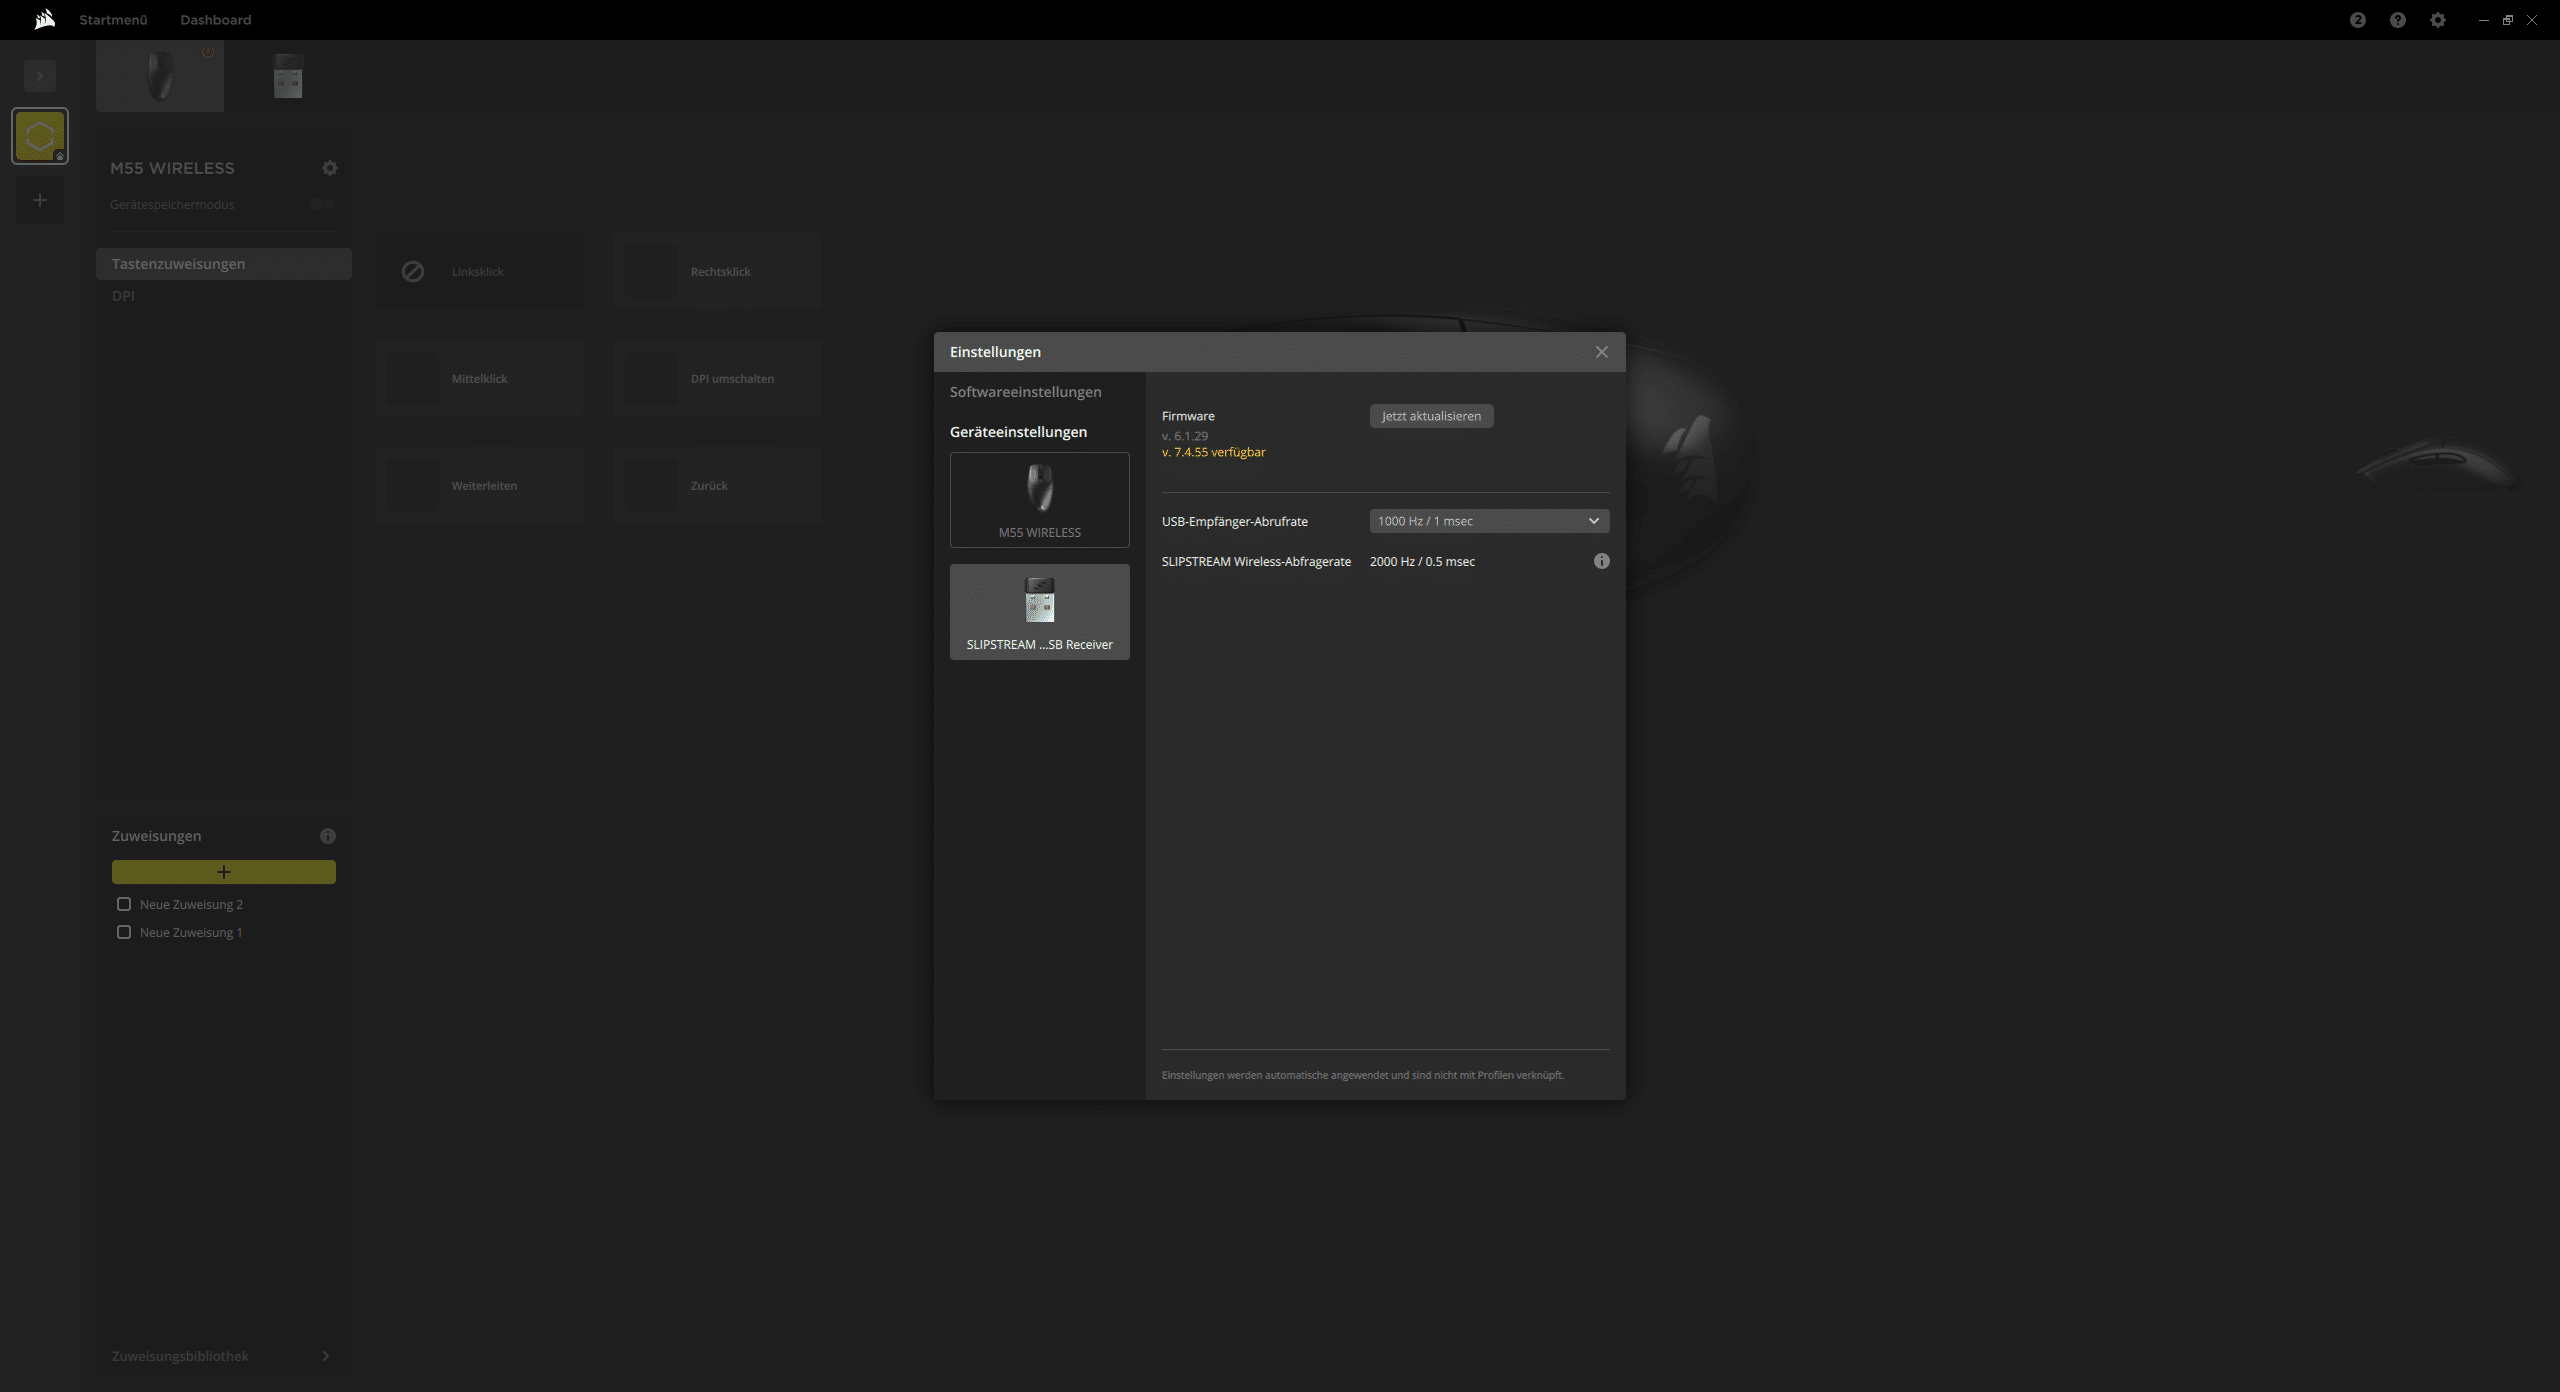Screen dimensions: 2560x1392
Task: Click the yellow add assignment plus button
Action: [223, 872]
